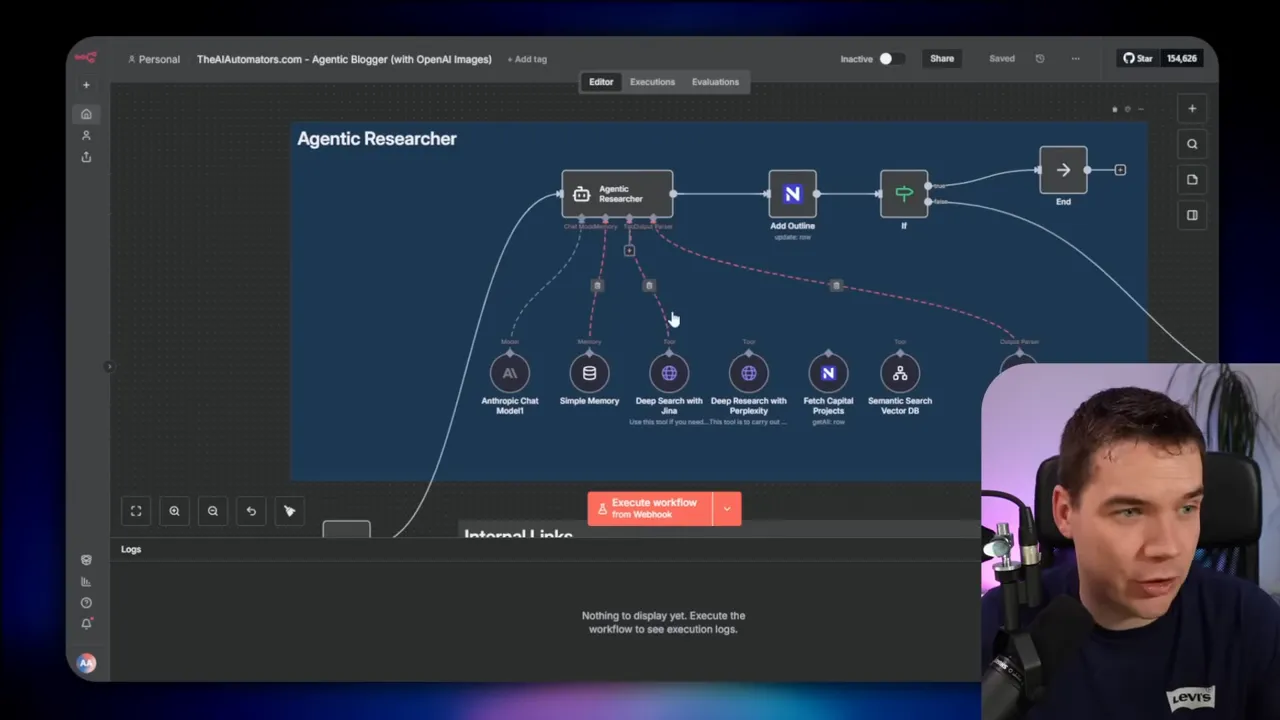Select the Deep Search with Jina tool
The width and height of the screenshot is (1280, 720).
coord(669,373)
